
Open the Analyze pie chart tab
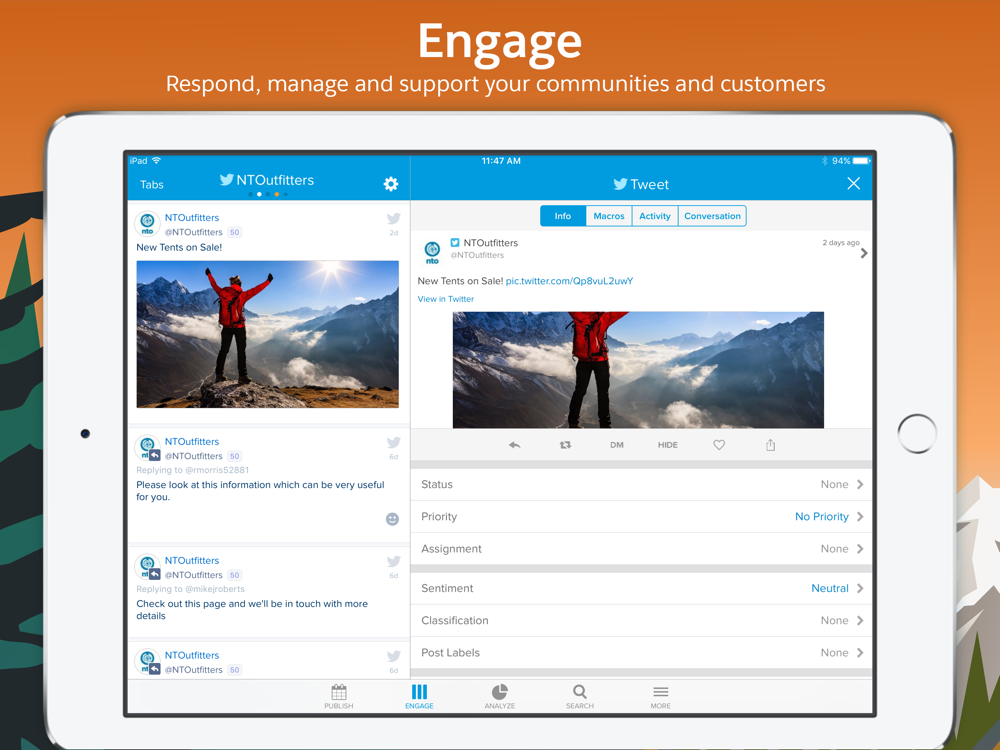pyautogui.click(x=499, y=696)
